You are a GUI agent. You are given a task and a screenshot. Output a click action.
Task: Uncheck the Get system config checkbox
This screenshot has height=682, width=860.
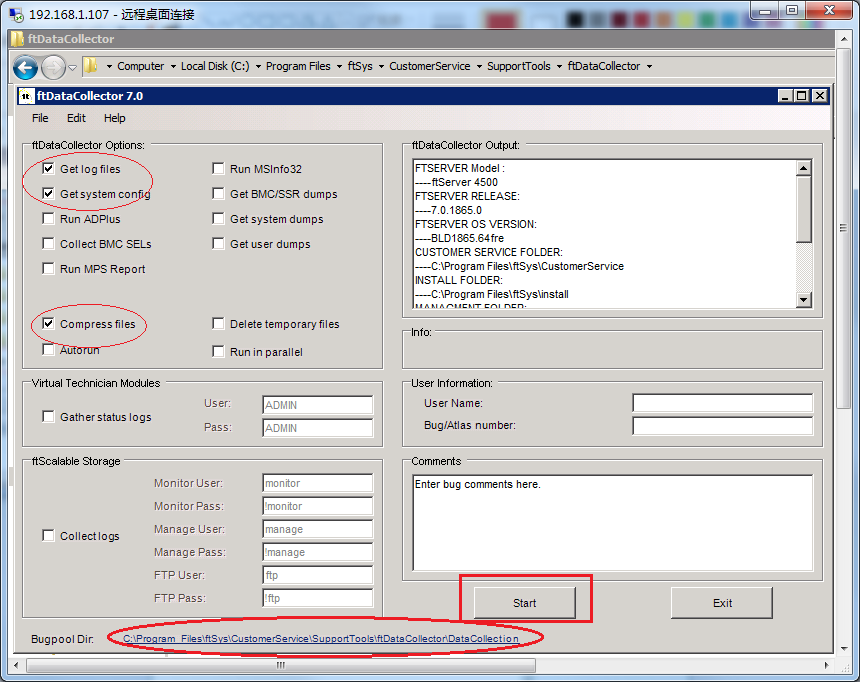[x=48, y=193]
